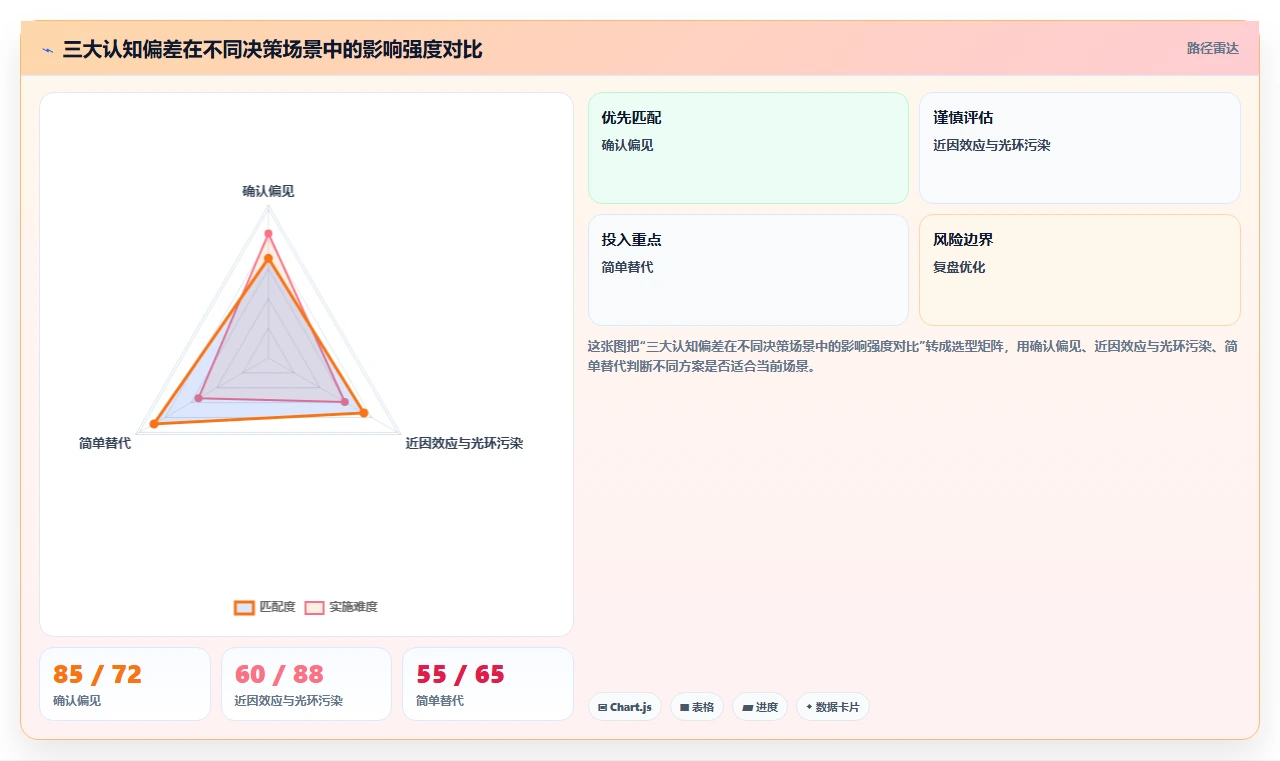Viewport: 1280px width, 761px height.
Task: Click the description paragraph starting 这张图把
Action: tap(914, 356)
